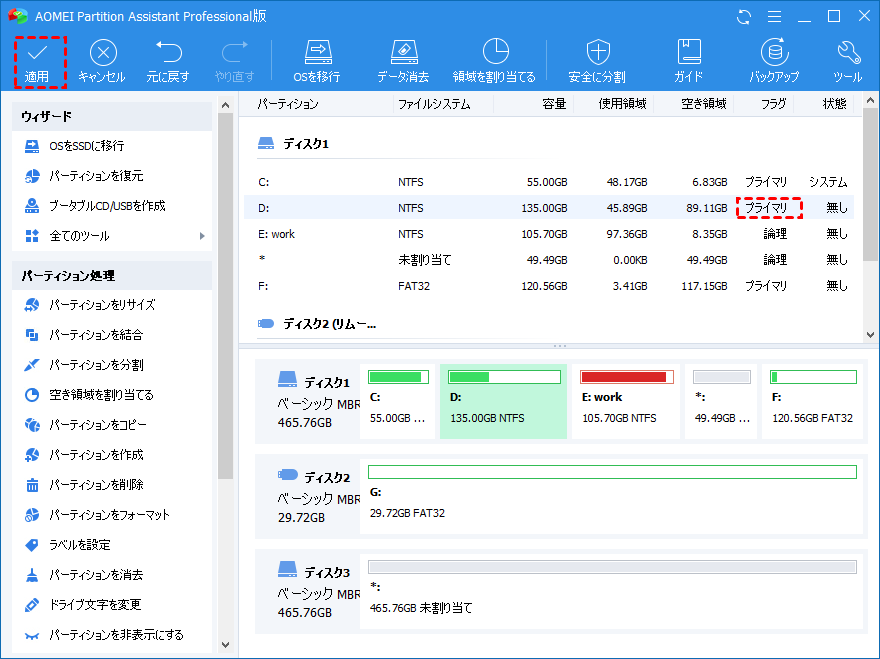The image size is (880, 659).
Task: Click the partition list scroll down arrow
Action: pos(870,335)
